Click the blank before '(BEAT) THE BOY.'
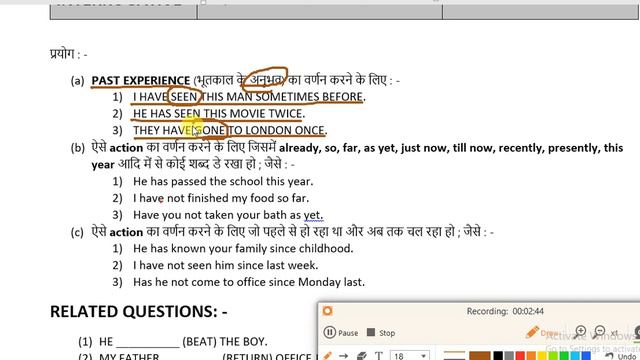The height and width of the screenshot is (360, 640). click(x=148, y=342)
